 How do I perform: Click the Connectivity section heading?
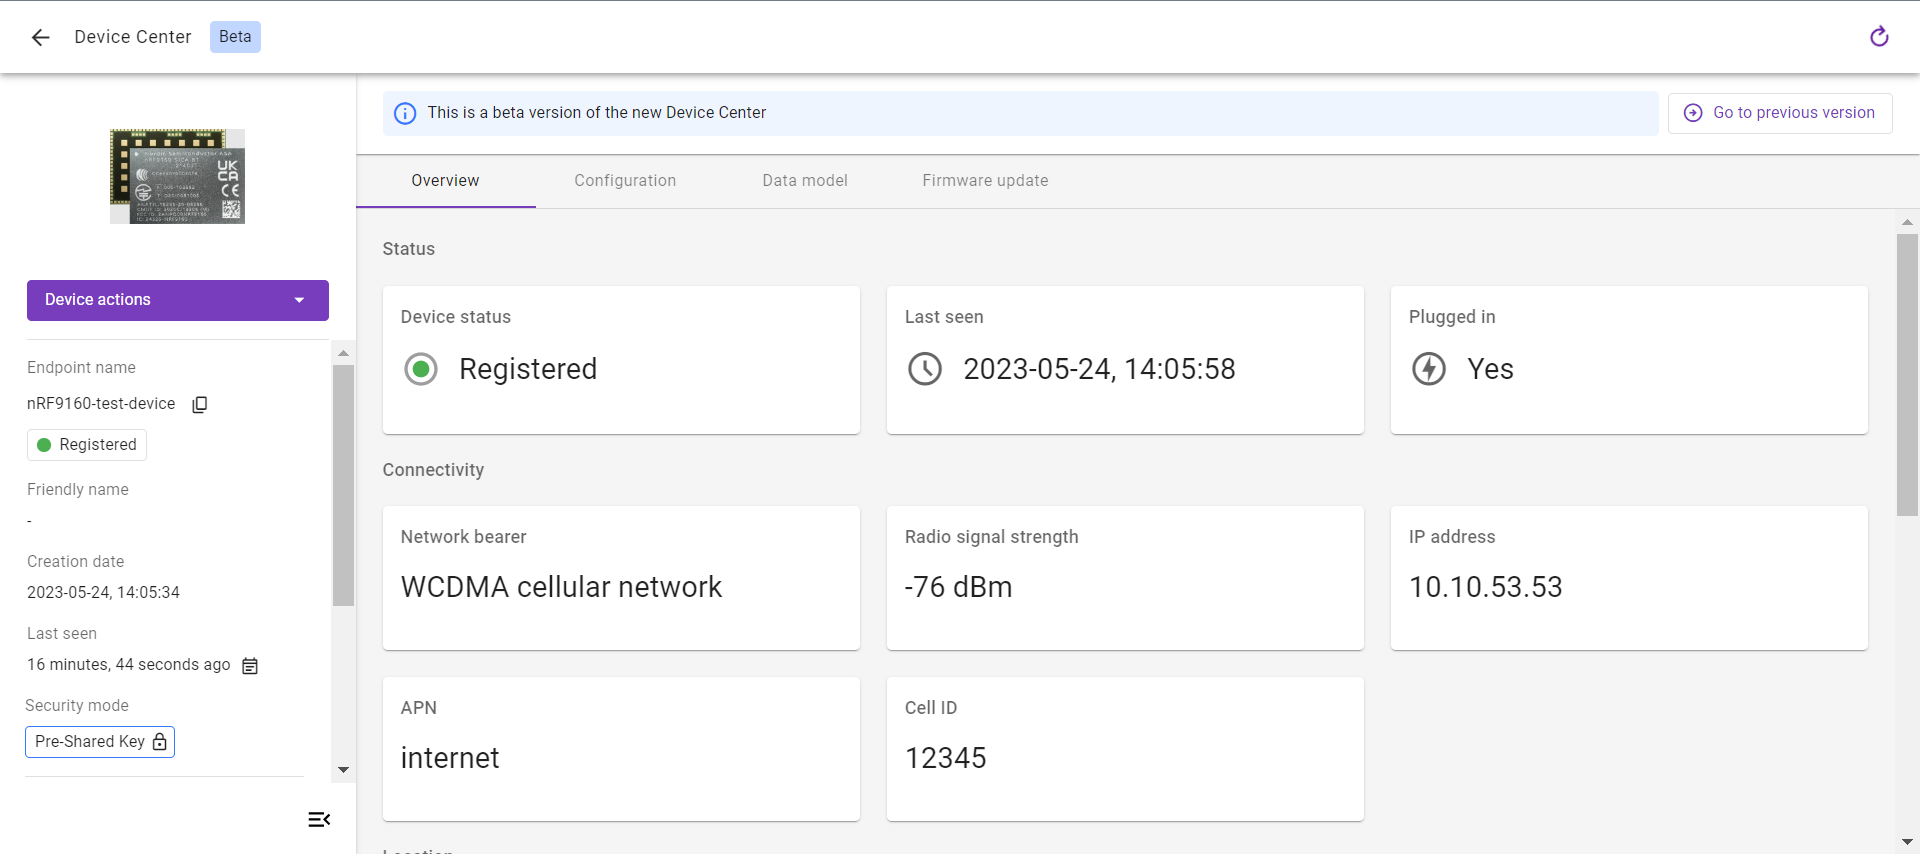click(433, 470)
